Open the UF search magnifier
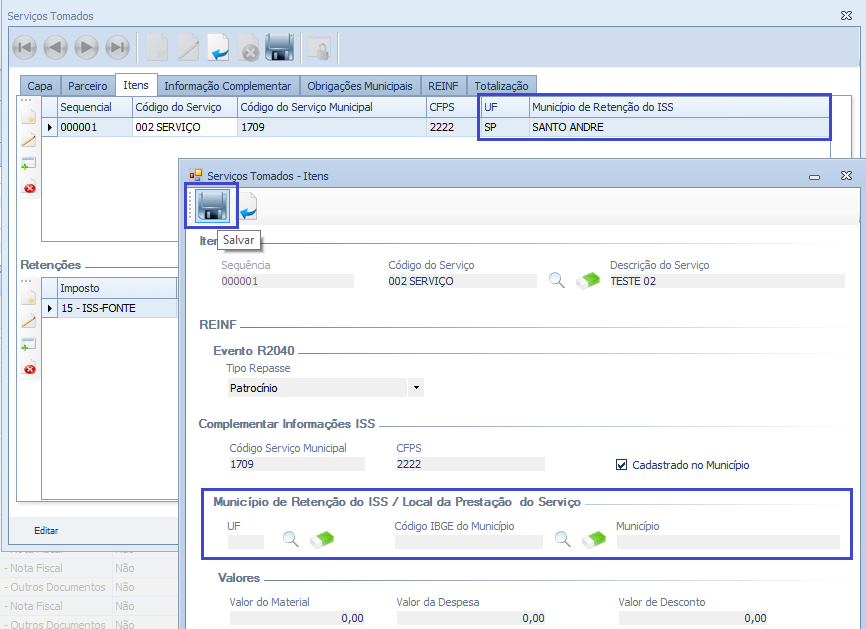 click(290, 540)
